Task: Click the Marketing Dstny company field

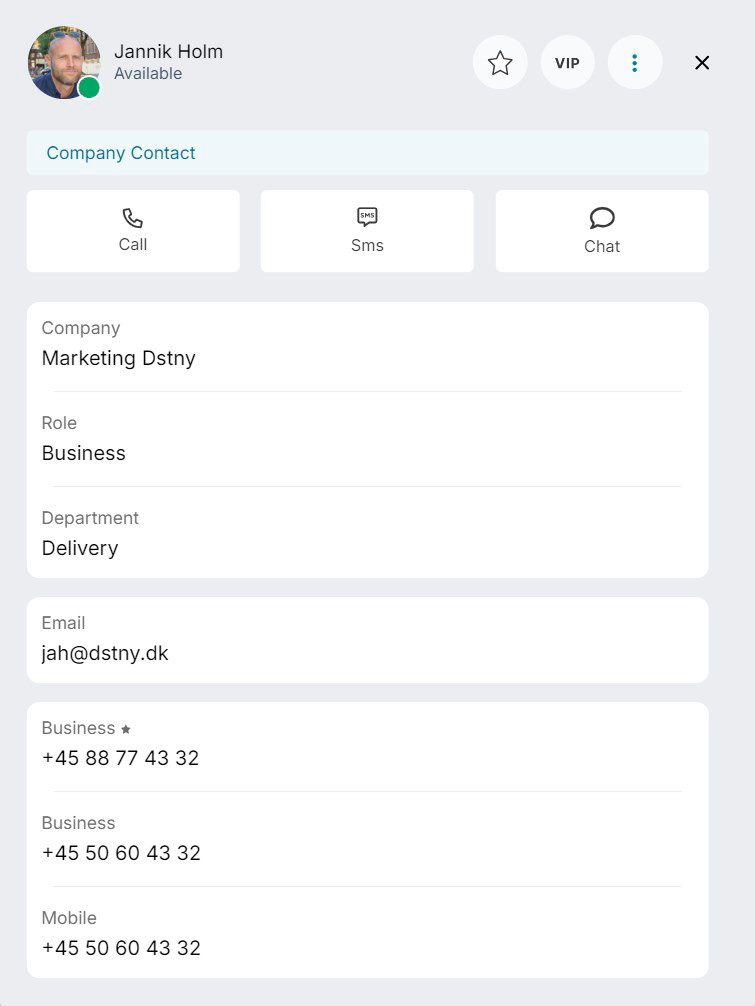Action: (368, 345)
